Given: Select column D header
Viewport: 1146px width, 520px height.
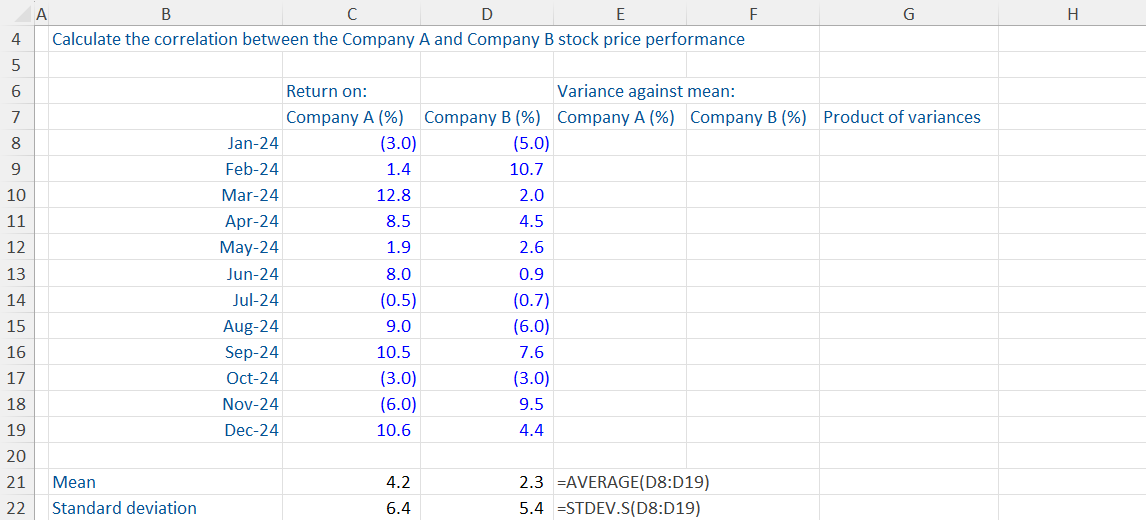Looking at the screenshot, I should 487,13.
